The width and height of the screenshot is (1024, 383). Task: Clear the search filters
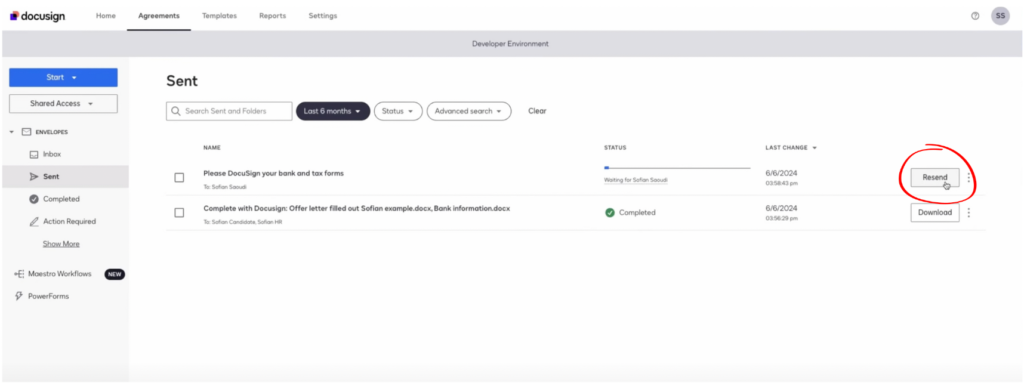coord(537,111)
